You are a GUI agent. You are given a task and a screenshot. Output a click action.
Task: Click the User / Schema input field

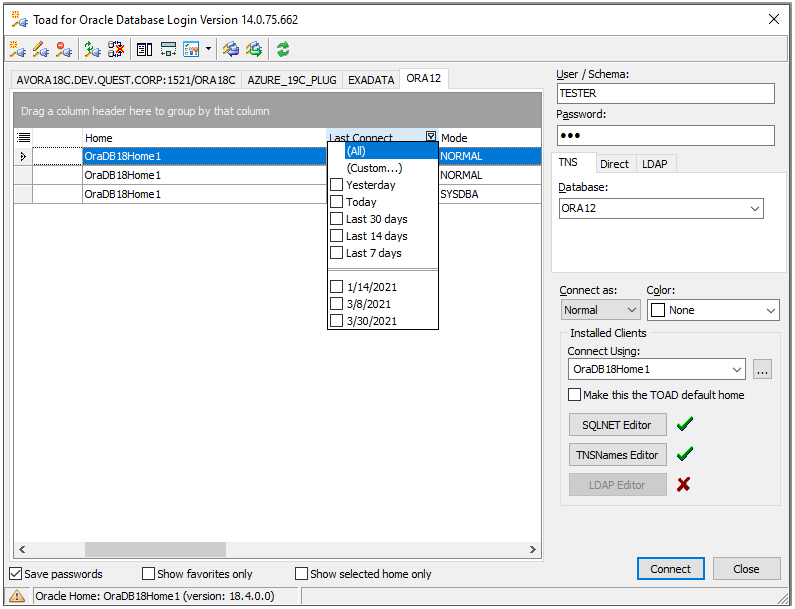pos(665,93)
